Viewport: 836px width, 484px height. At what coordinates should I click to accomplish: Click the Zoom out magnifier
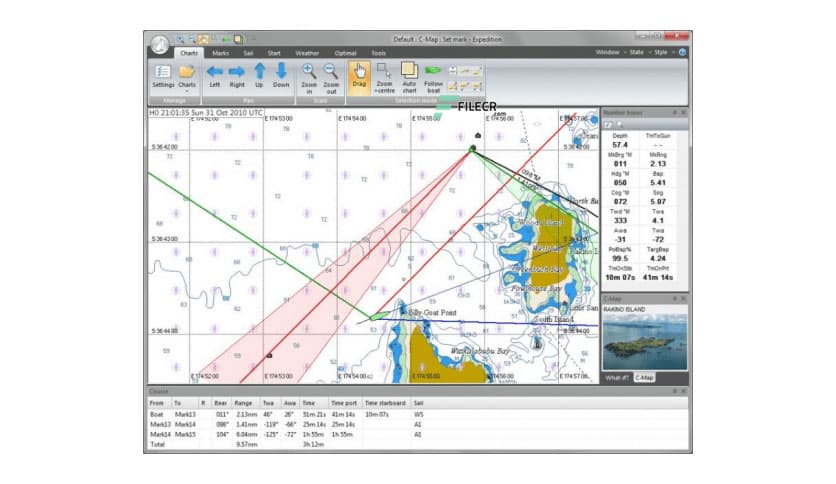(x=330, y=76)
